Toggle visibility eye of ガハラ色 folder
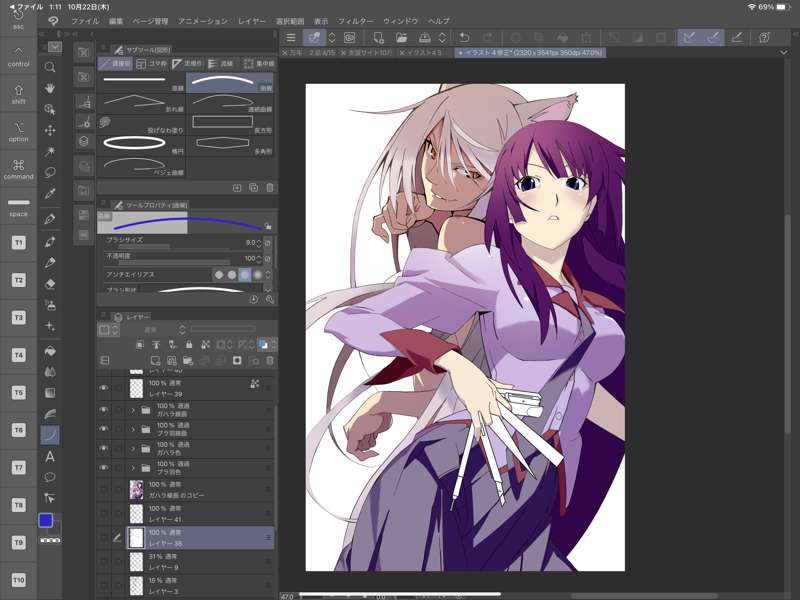This screenshot has width=800, height=600. [104, 448]
